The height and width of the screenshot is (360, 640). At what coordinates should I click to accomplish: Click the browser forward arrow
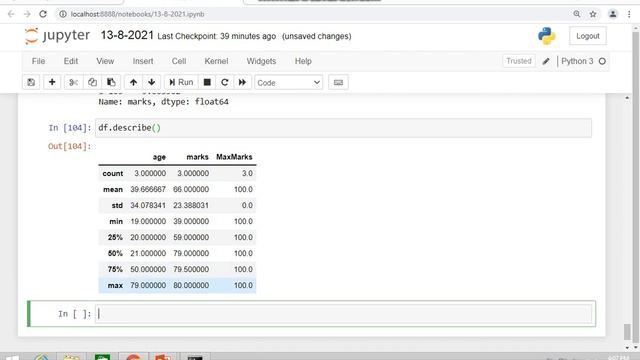(x=27, y=14)
